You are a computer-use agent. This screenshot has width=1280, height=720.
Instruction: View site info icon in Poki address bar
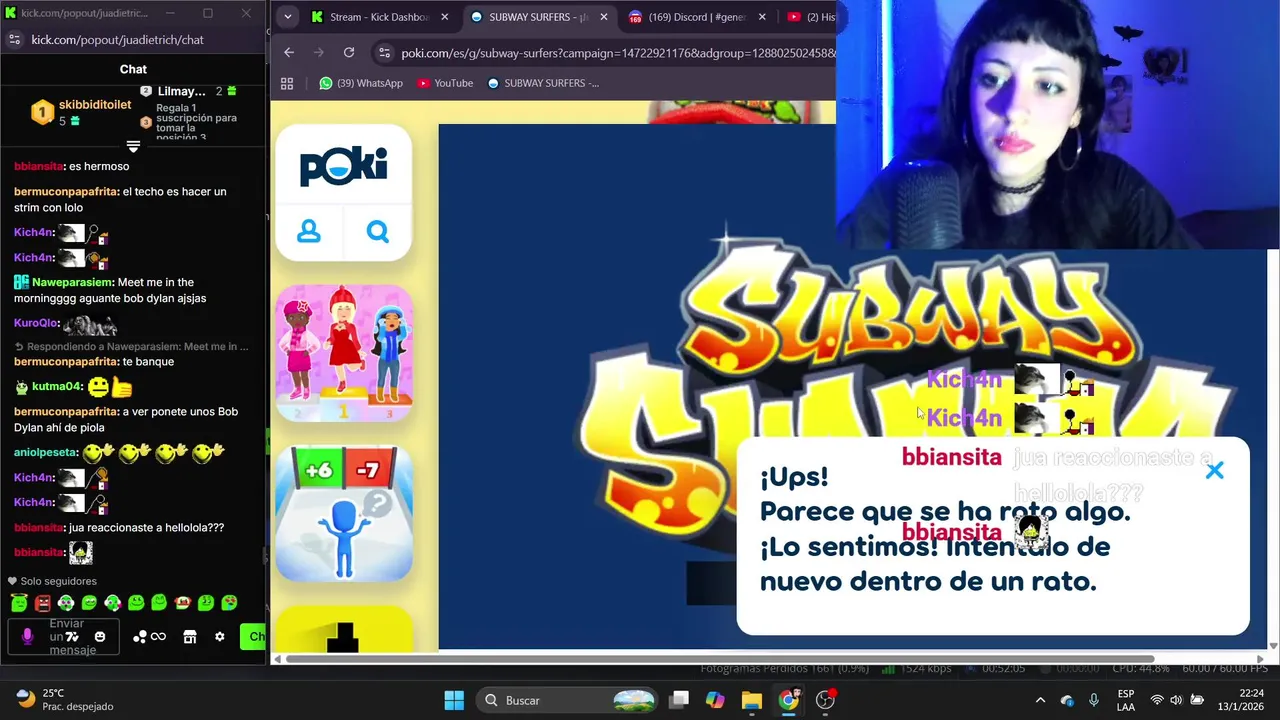[383, 53]
